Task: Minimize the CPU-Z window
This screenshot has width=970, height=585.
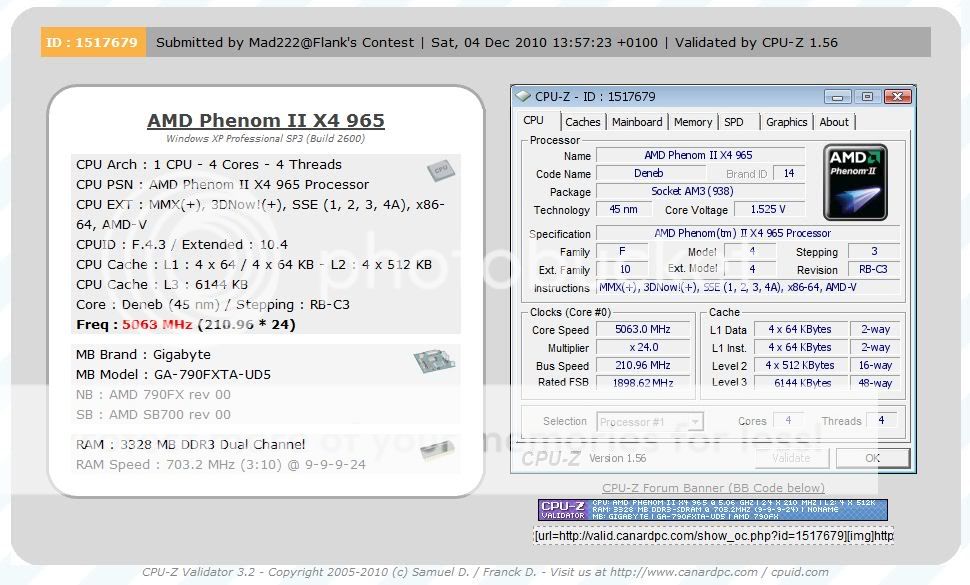Action: coord(838,96)
